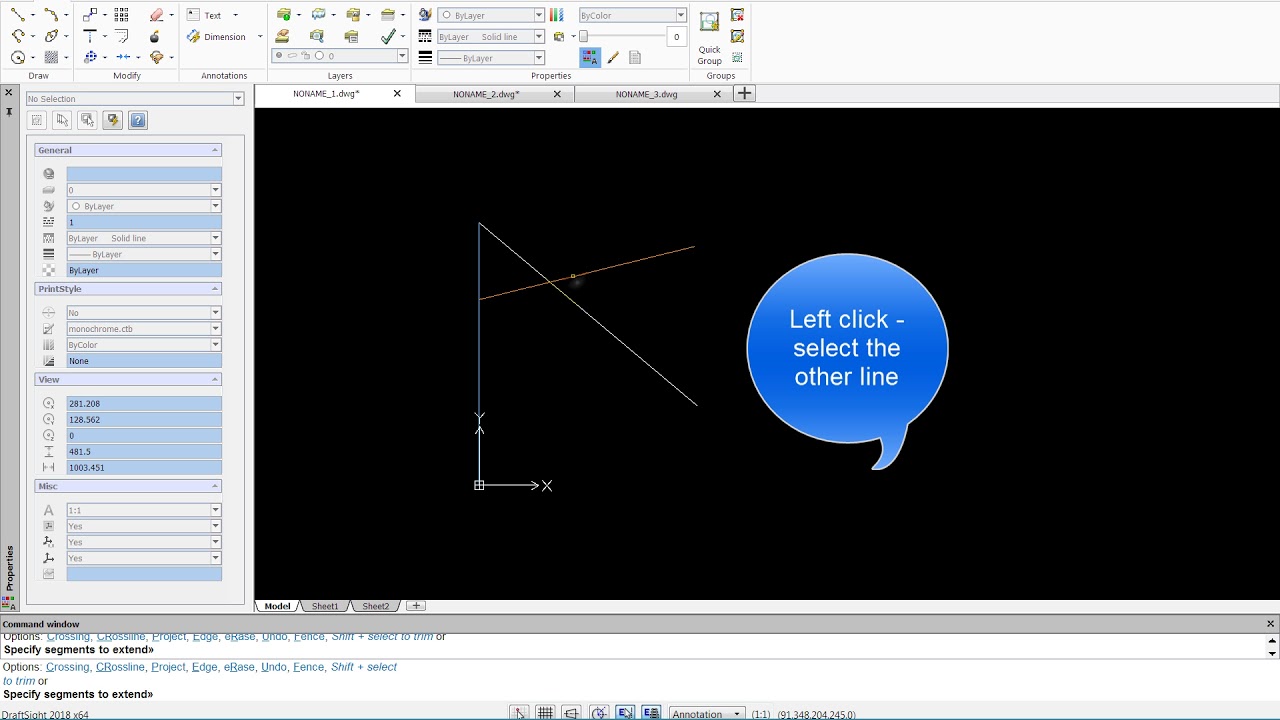Click the Dimension annotation tool

[217, 37]
